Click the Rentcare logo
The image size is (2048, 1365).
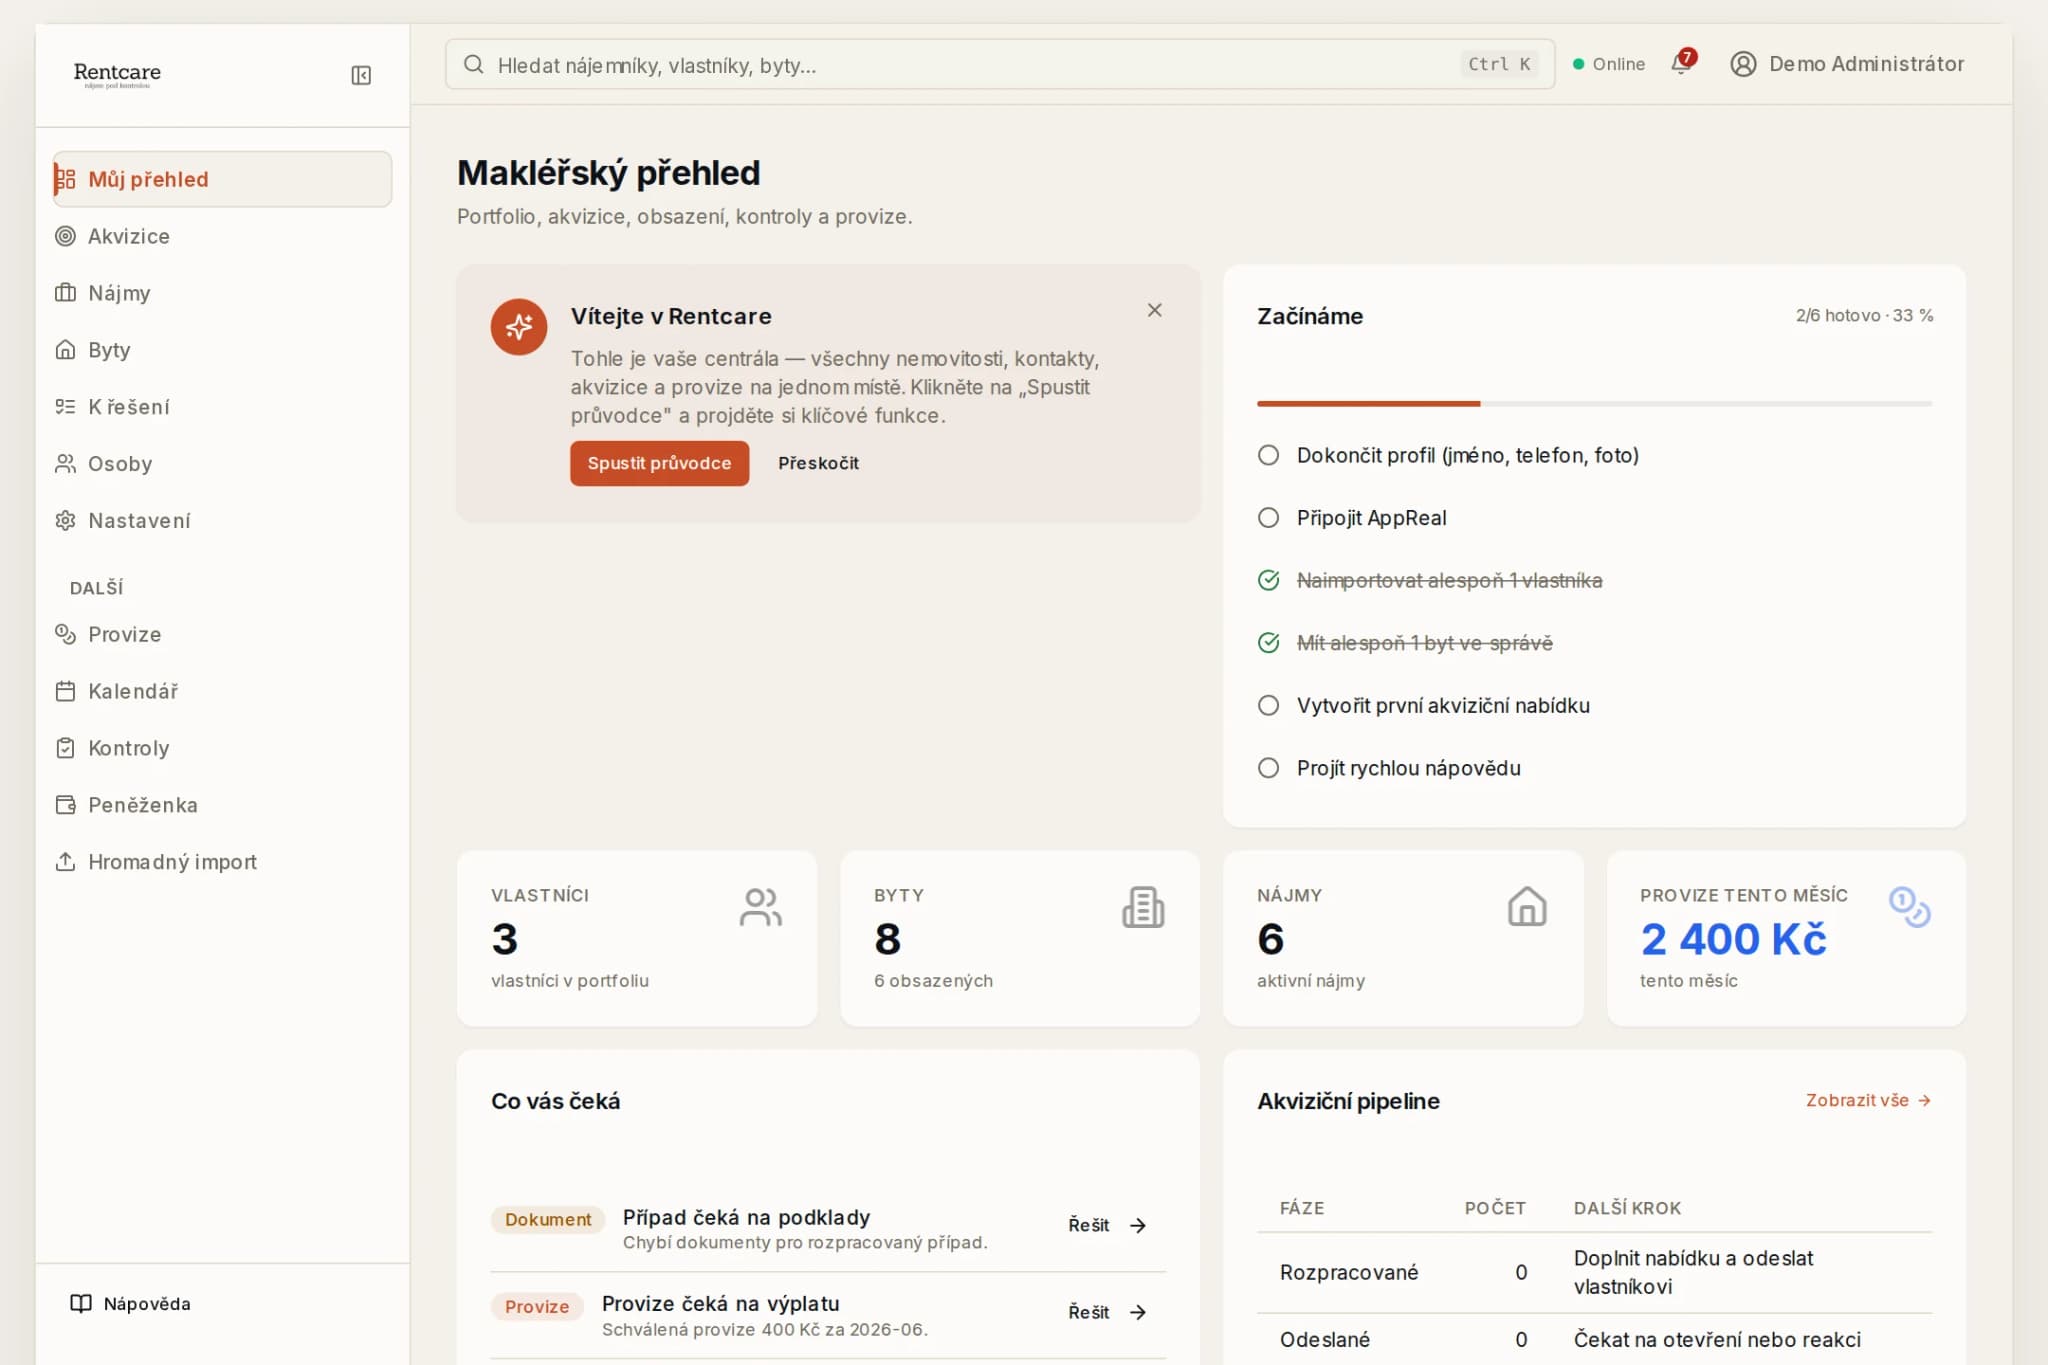pos(117,75)
